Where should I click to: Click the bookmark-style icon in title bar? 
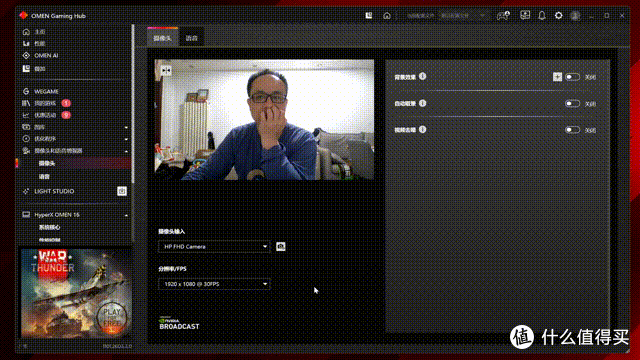(369, 16)
